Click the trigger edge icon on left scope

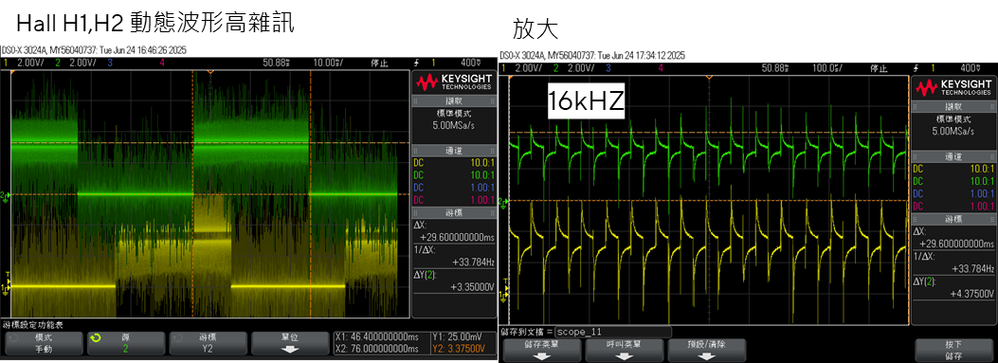point(417,62)
